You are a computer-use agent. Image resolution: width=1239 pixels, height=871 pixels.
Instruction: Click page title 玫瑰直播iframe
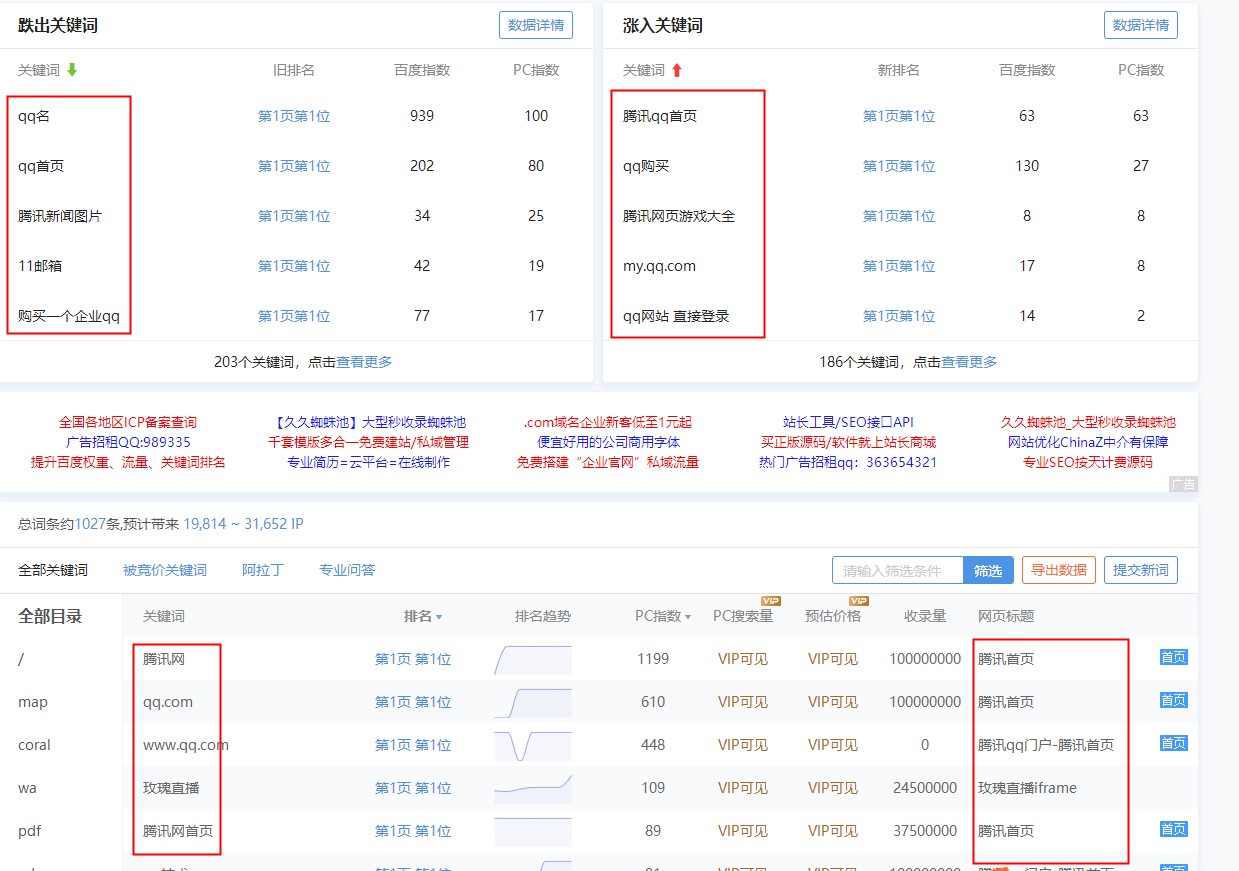pos(1027,788)
